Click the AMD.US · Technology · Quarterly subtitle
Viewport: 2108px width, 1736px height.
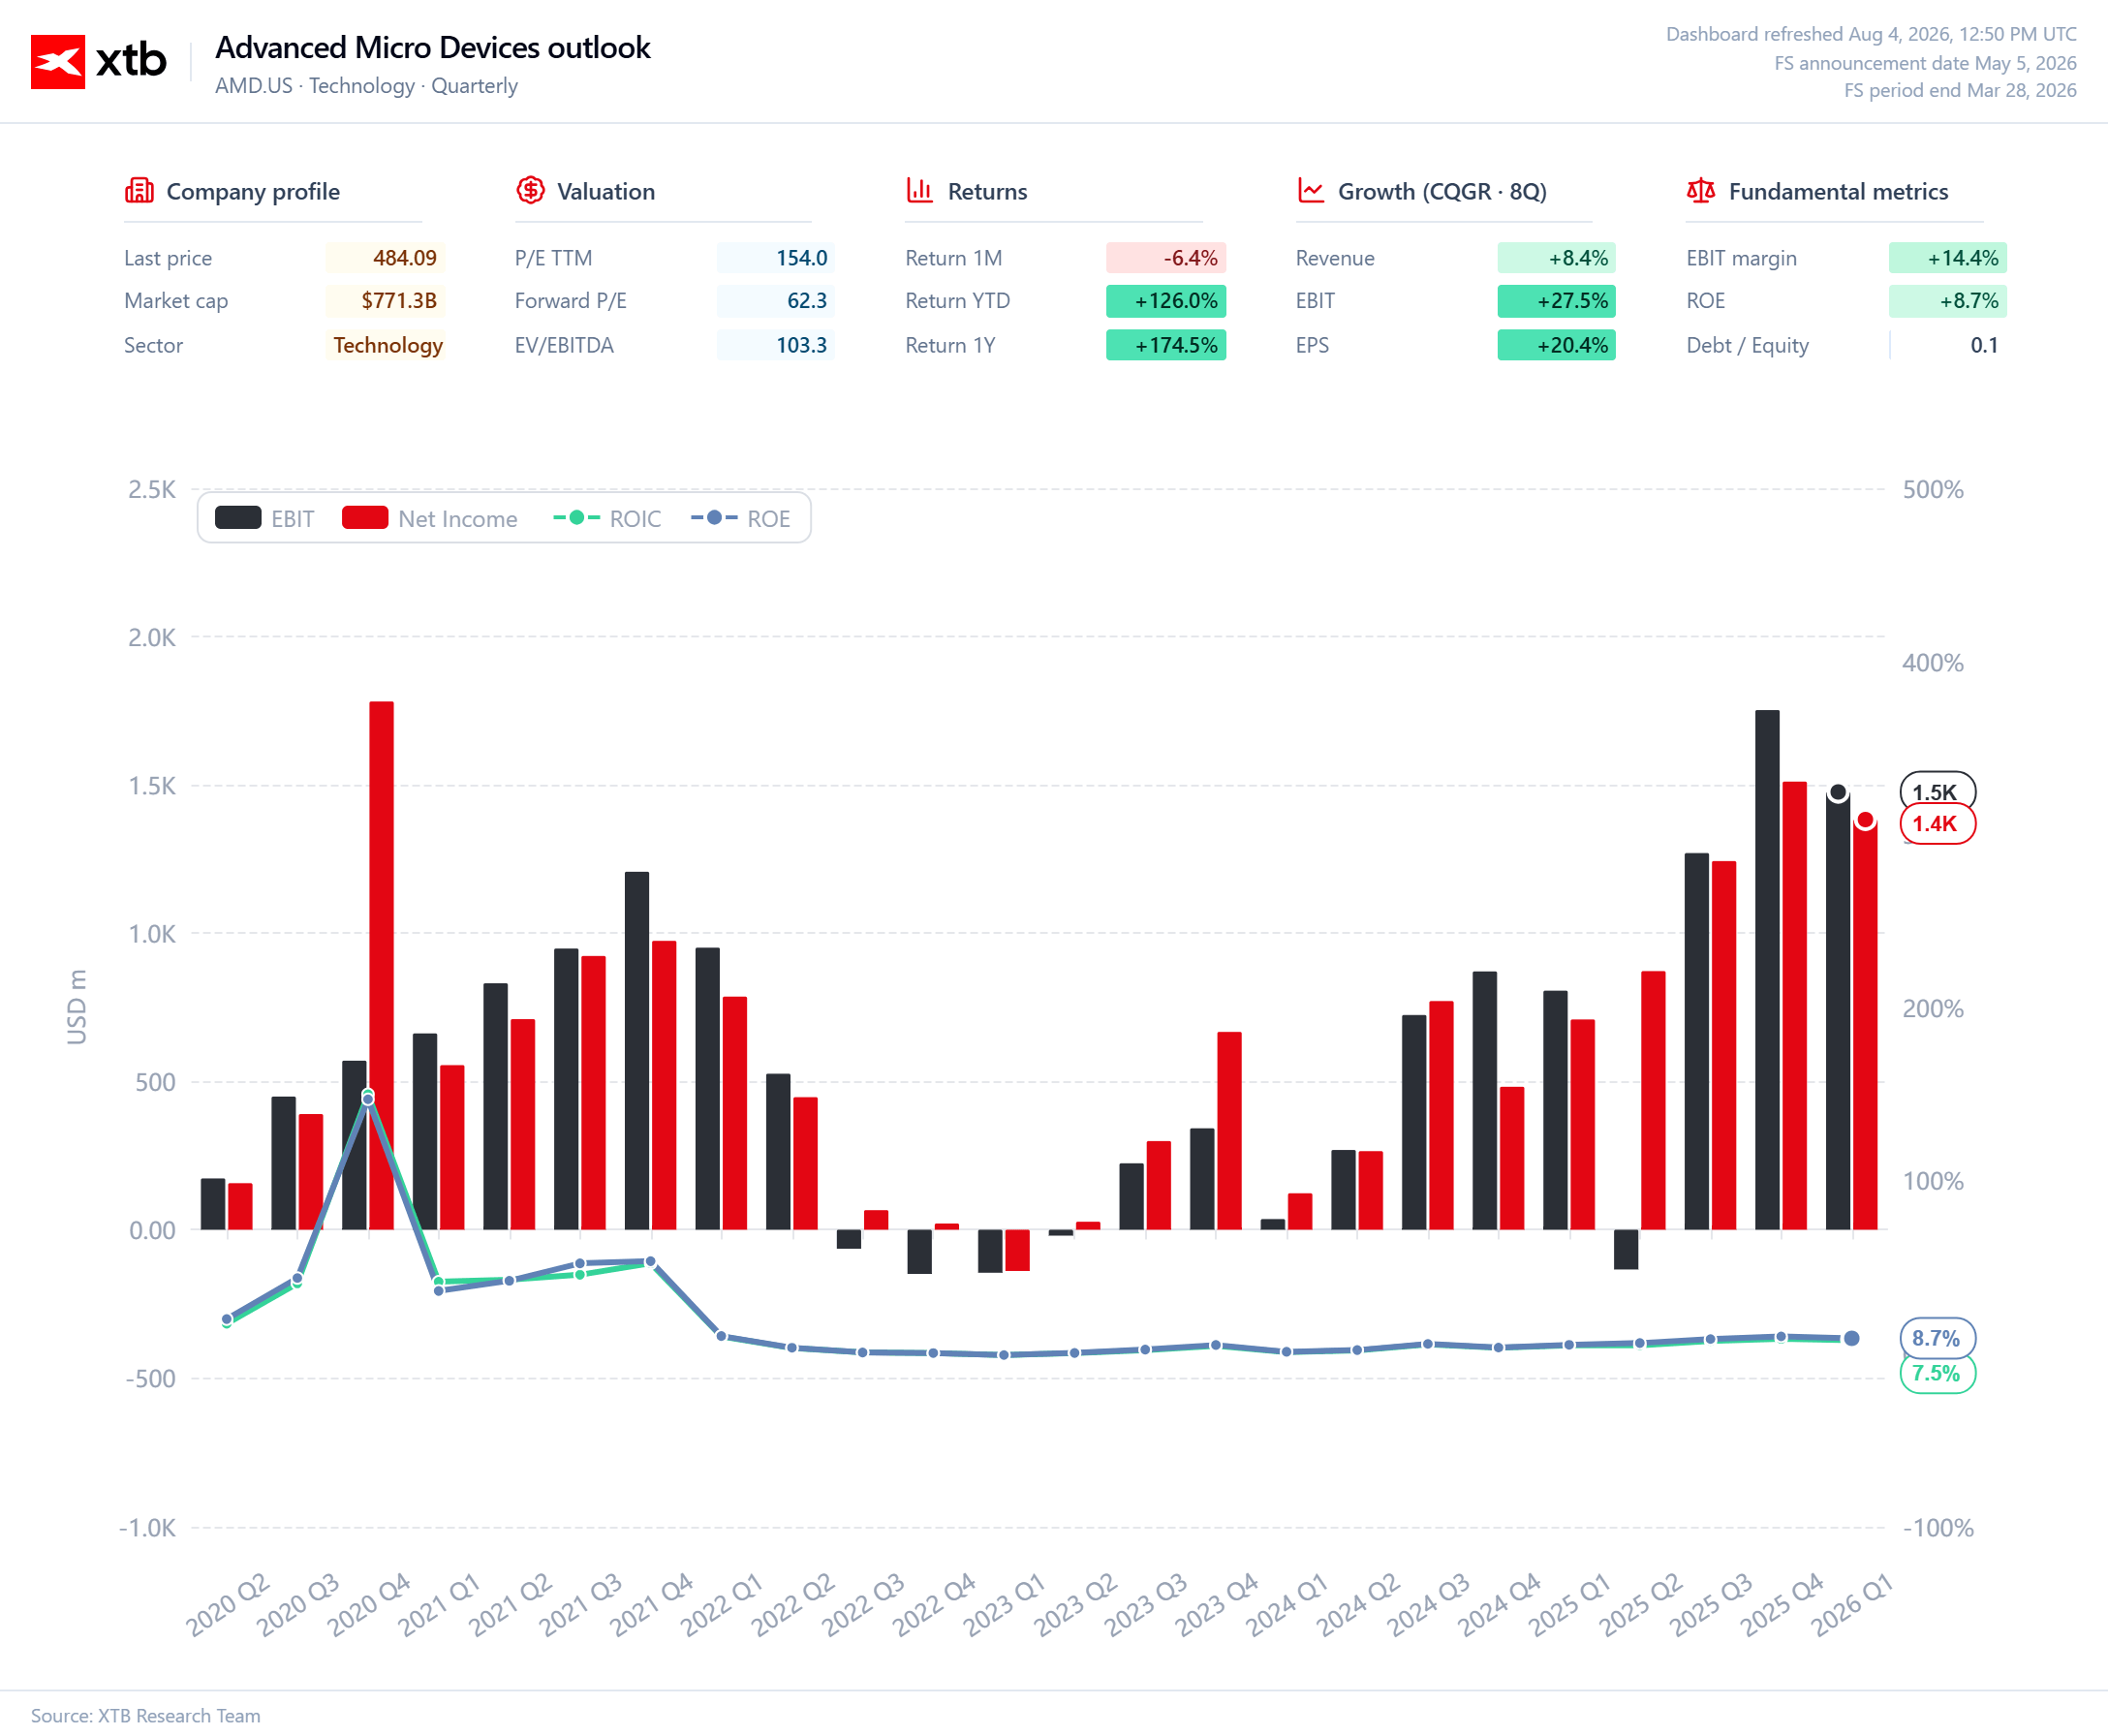366,86
